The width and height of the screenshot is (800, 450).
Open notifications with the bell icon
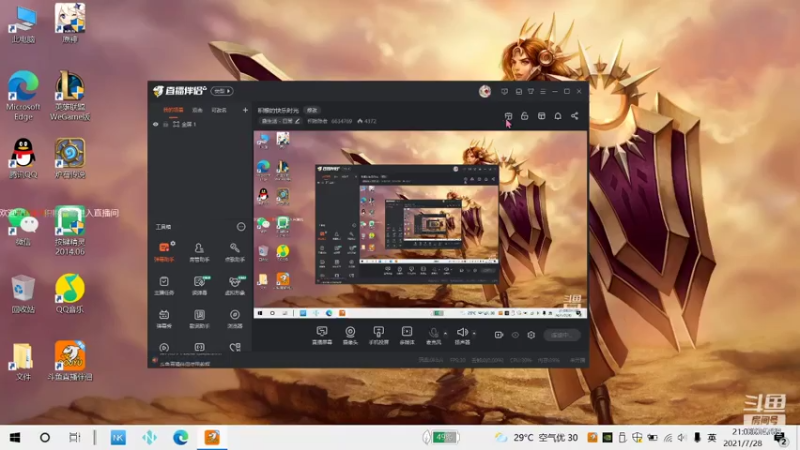coord(558,116)
